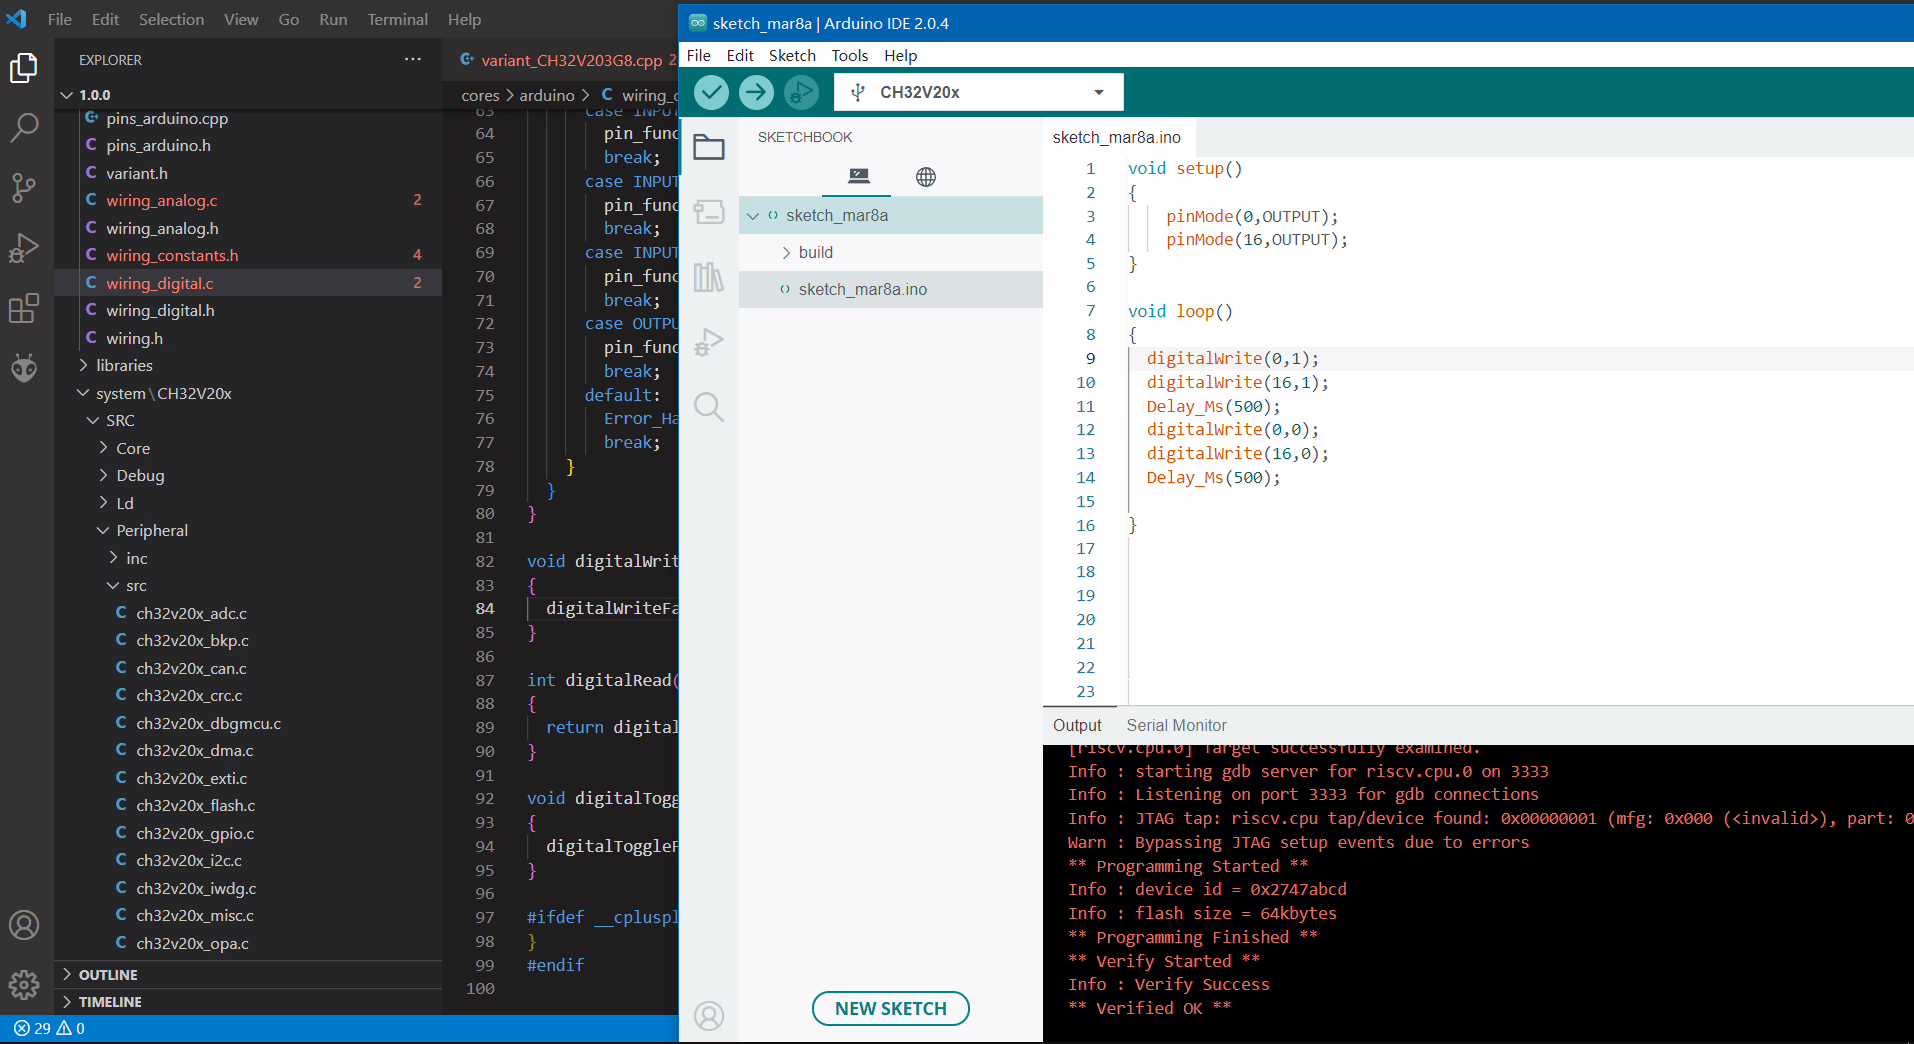Click the Arduino Verify checkmark button

click(711, 93)
